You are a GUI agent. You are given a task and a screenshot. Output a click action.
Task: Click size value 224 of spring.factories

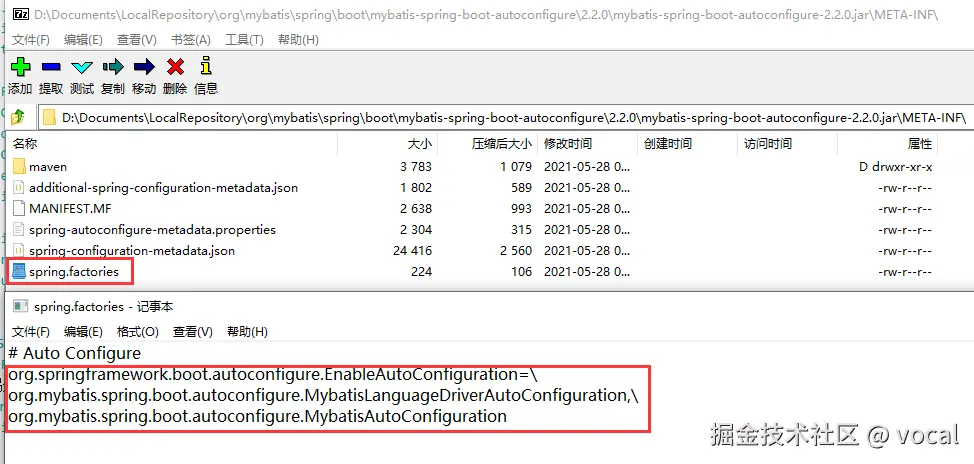[421, 271]
